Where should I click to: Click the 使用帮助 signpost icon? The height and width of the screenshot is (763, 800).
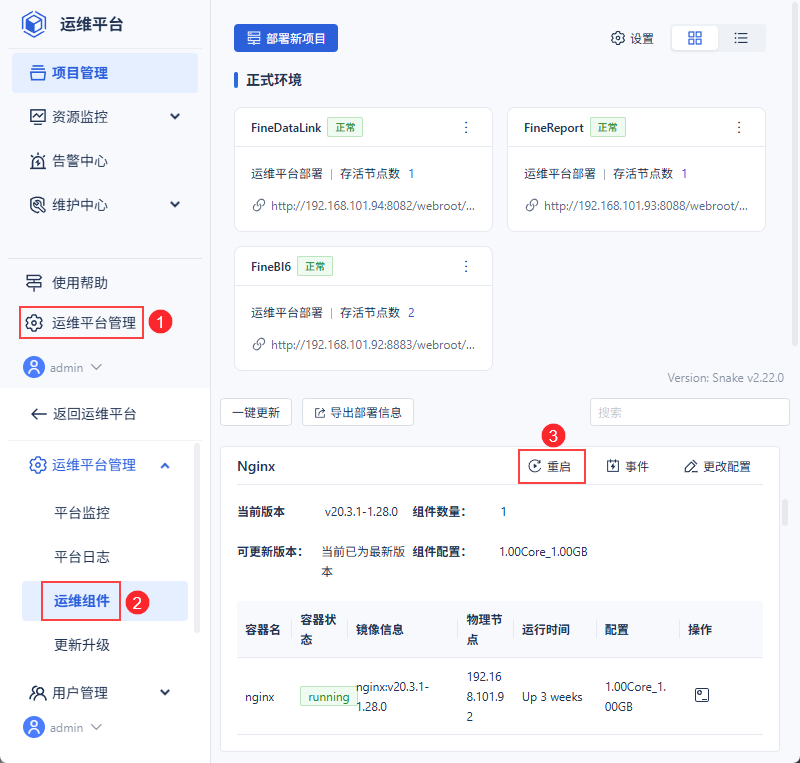pos(34,283)
